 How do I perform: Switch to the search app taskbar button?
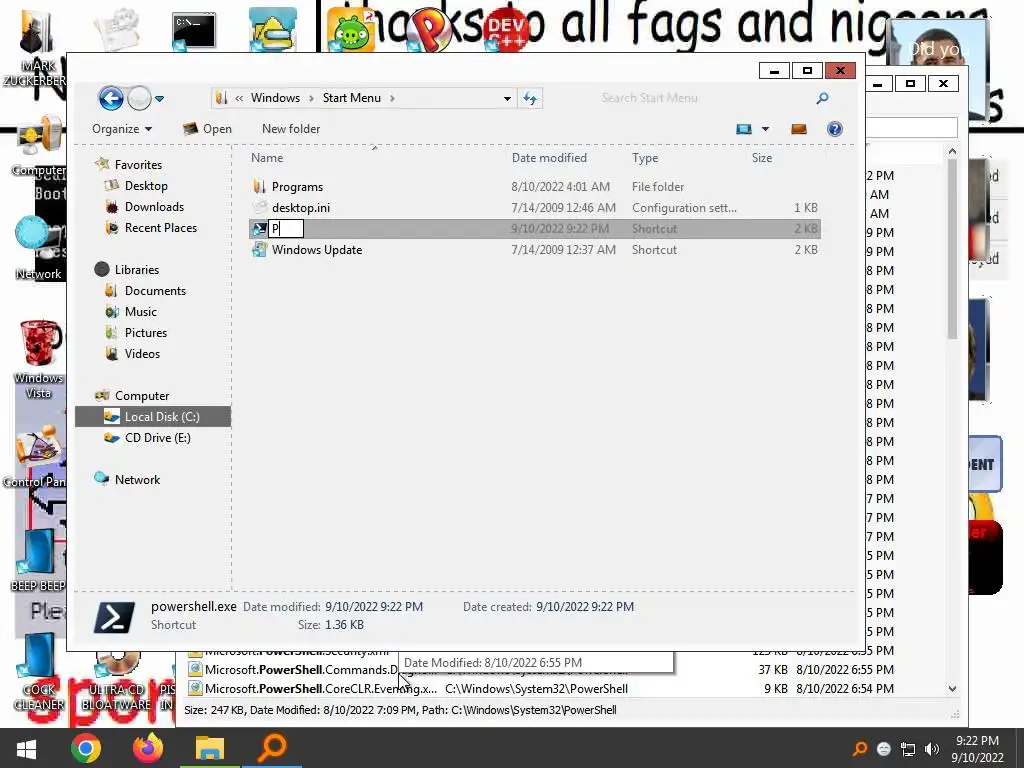[x=272, y=748]
